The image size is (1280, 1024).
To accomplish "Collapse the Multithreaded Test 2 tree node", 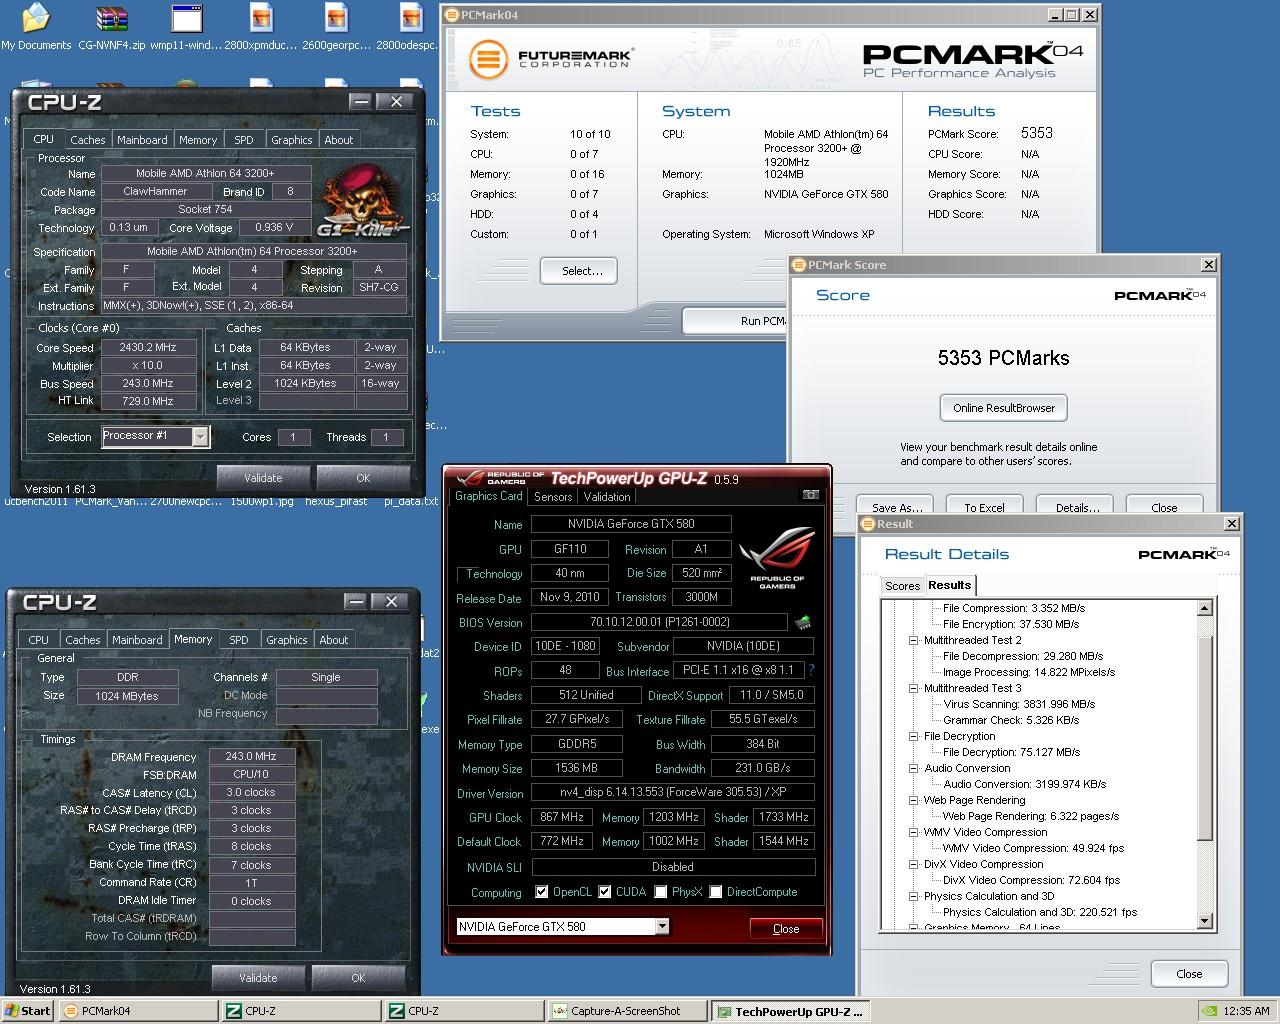I will tap(913, 640).
